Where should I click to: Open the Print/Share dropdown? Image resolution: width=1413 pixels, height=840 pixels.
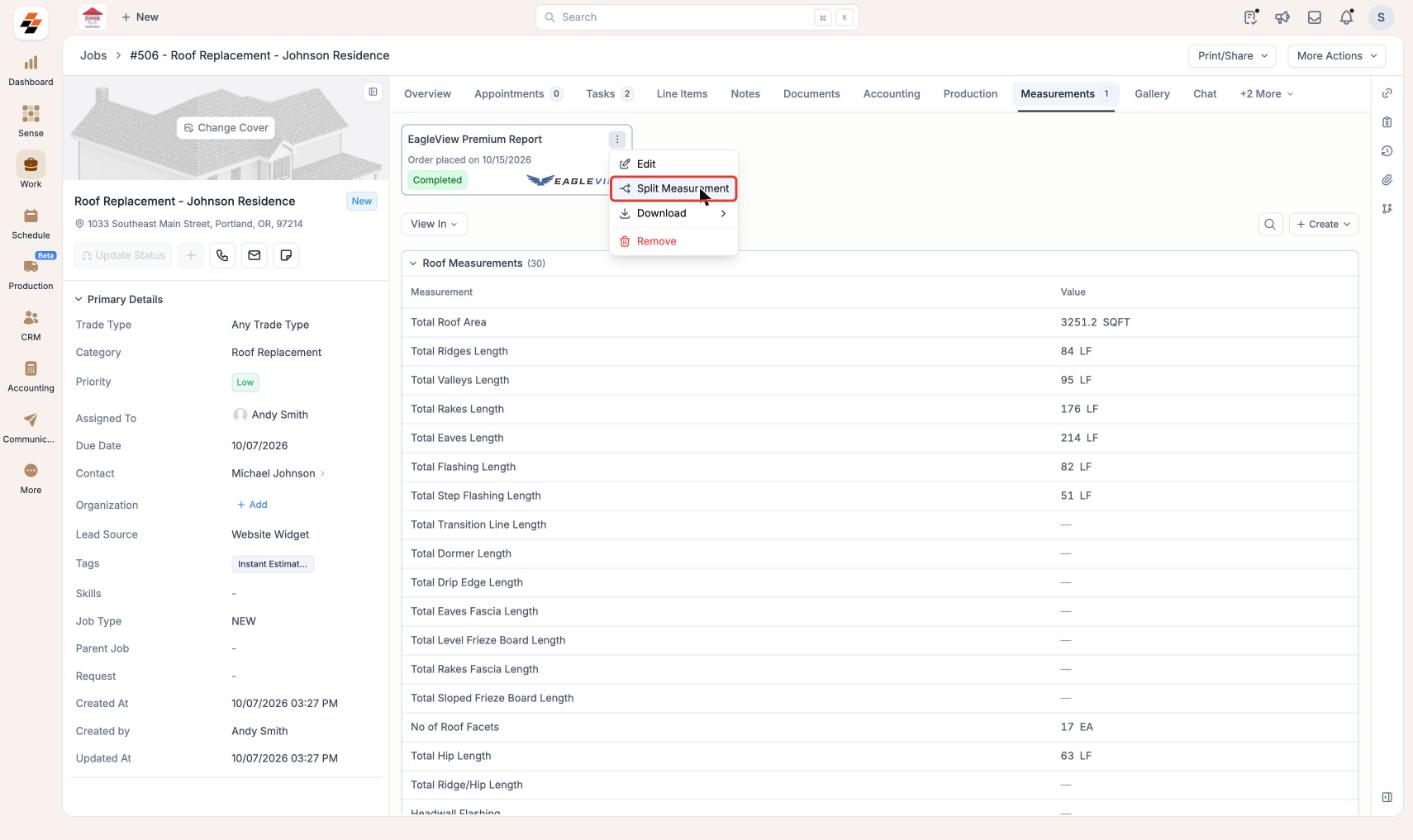tap(1232, 56)
